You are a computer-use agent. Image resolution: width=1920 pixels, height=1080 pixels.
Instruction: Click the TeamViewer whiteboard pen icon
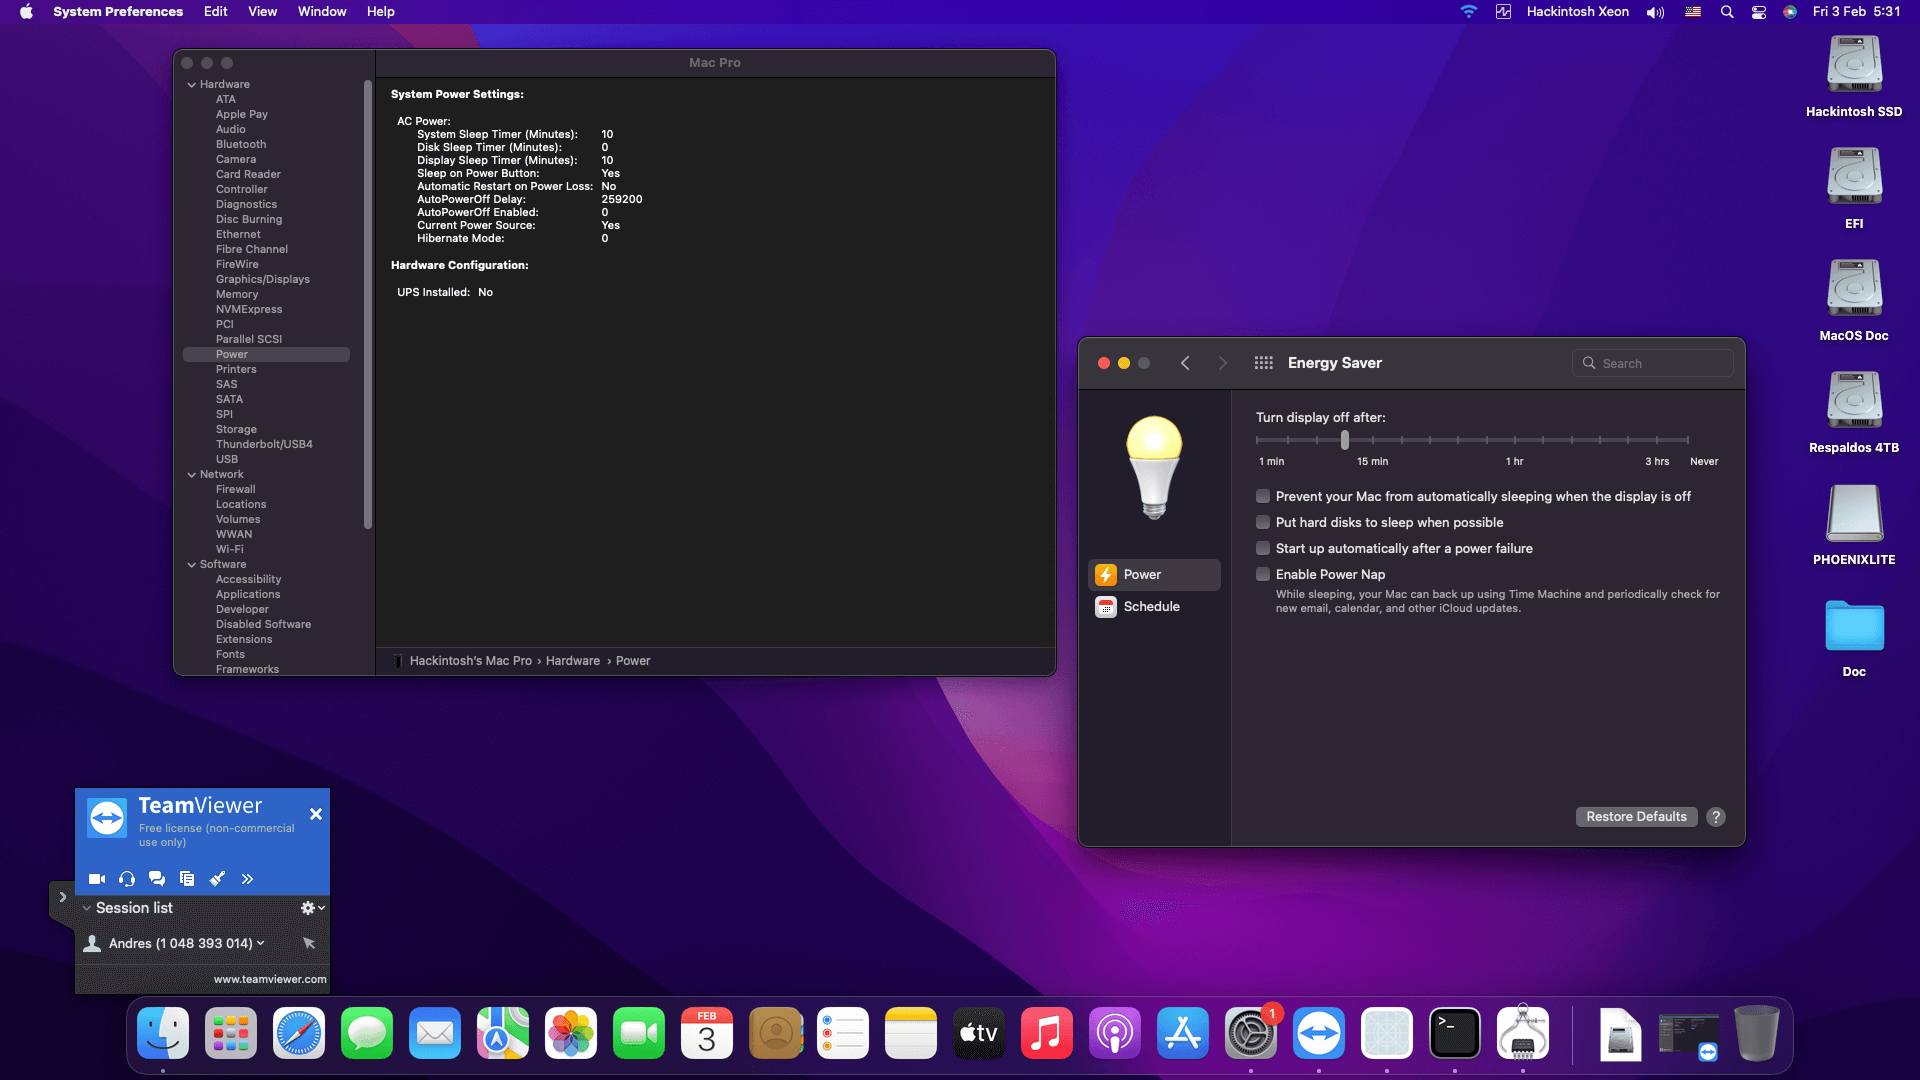(217, 879)
